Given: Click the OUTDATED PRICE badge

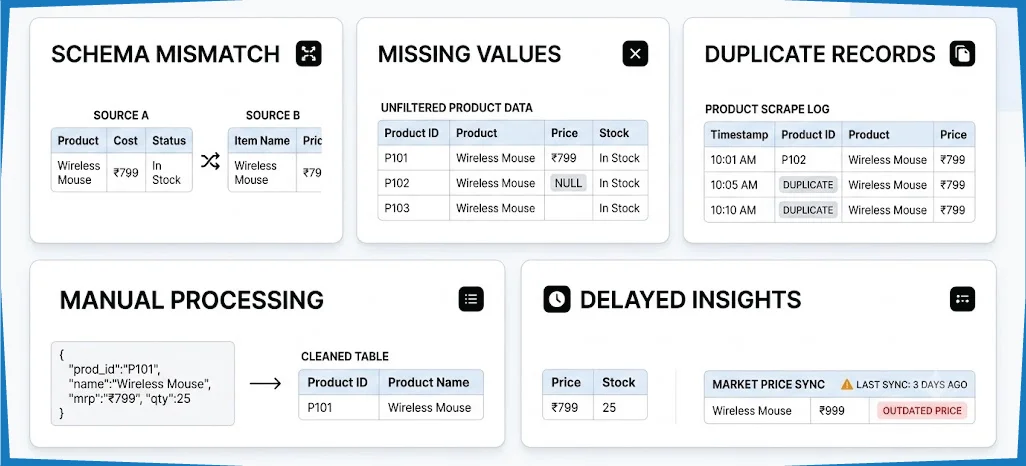Looking at the screenshot, I should point(922,411).
